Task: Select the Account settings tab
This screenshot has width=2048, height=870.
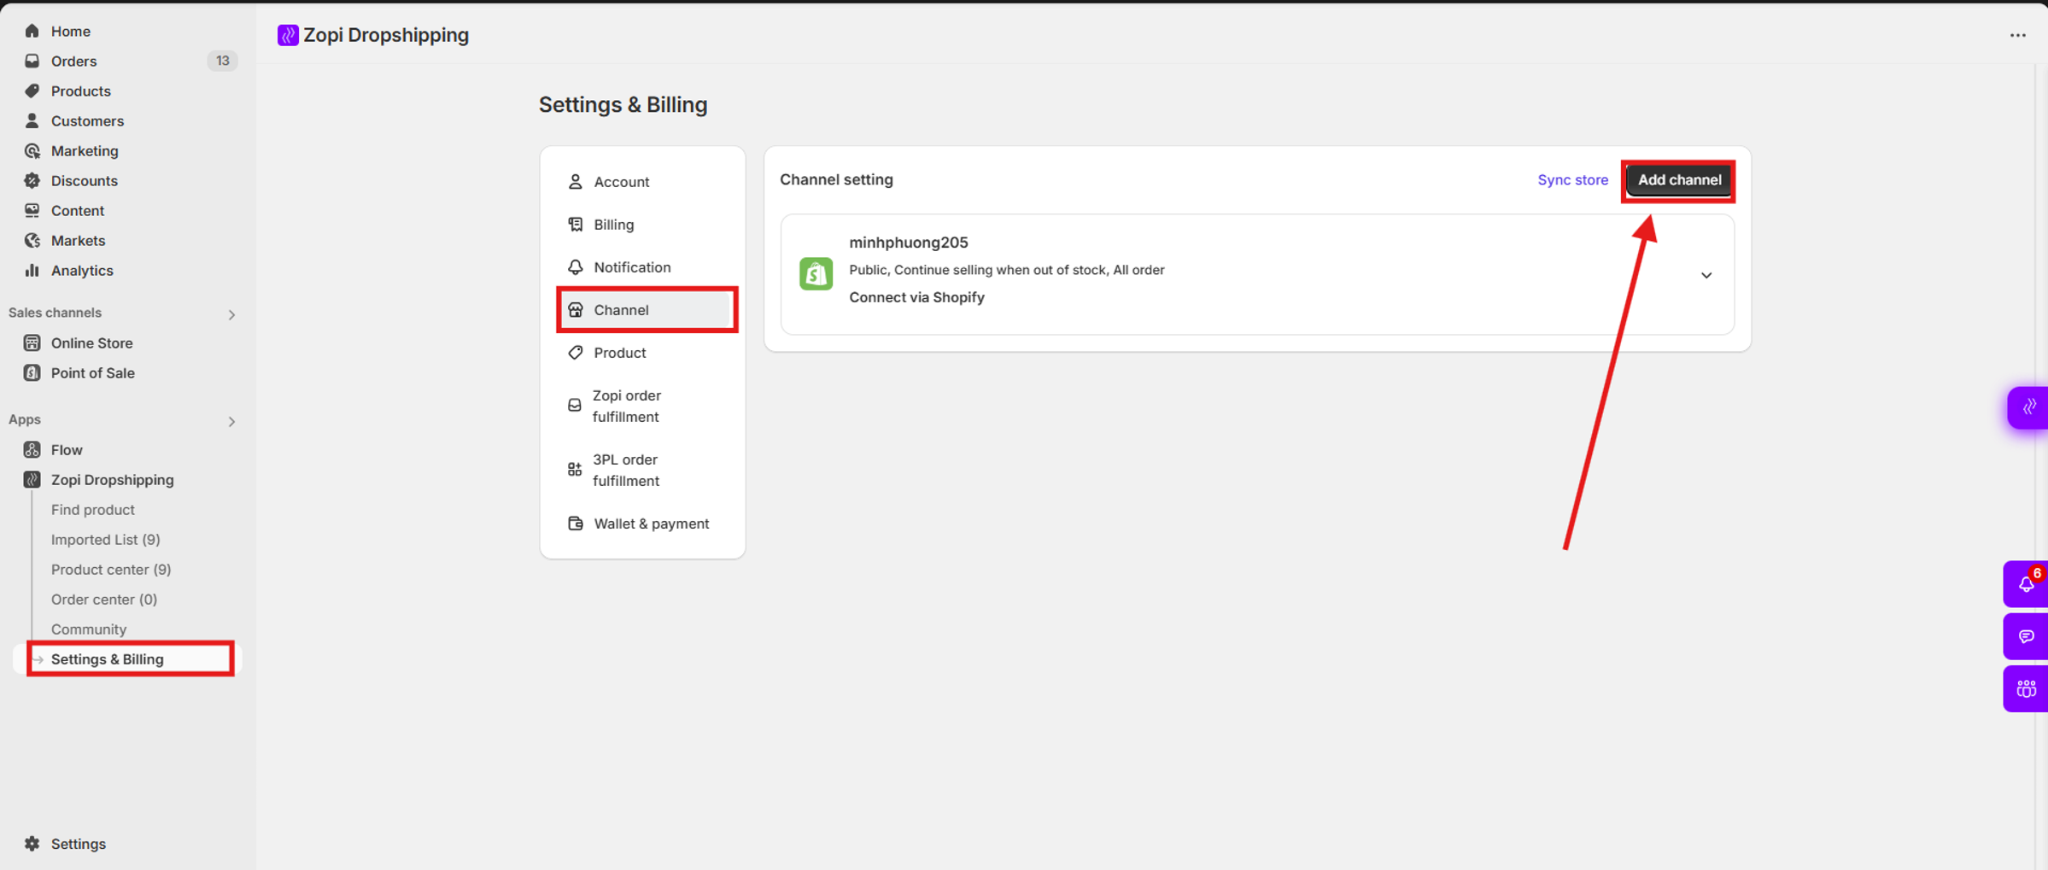Action: [643, 182]
